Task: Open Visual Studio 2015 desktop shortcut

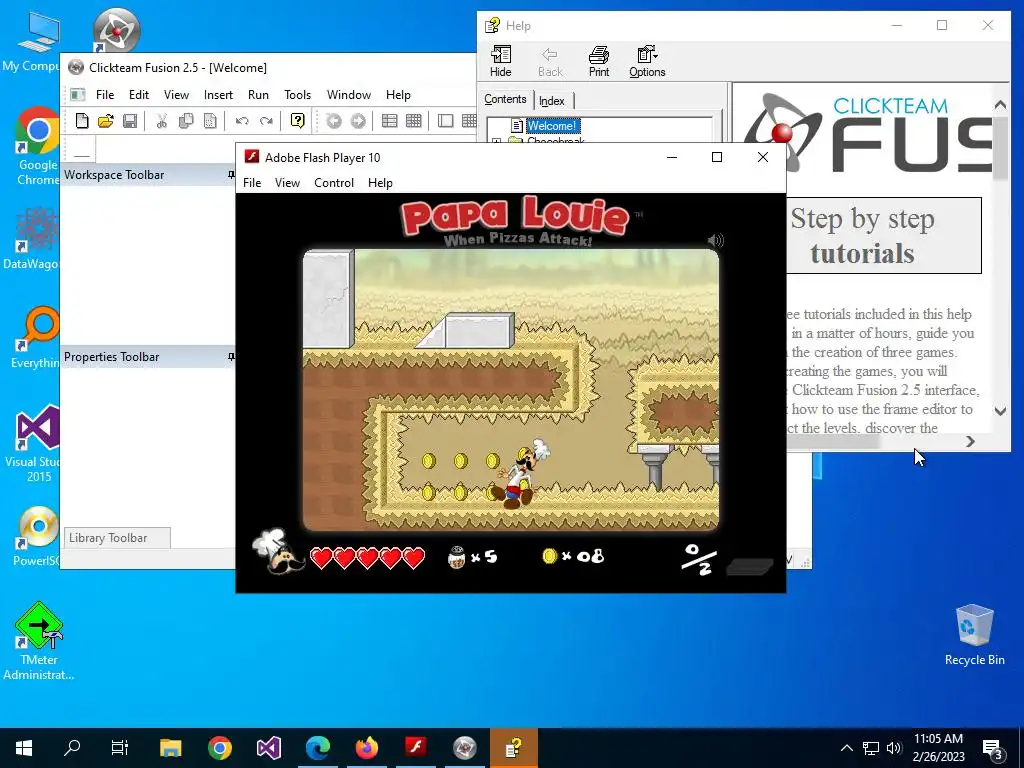Action: coord(37,444)
